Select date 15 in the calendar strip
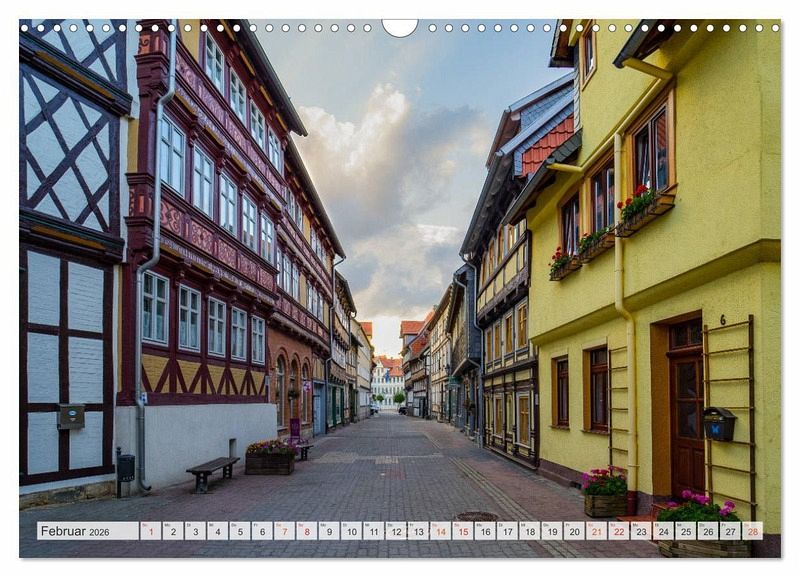This screenshot has height=577, width=800. 463,531
